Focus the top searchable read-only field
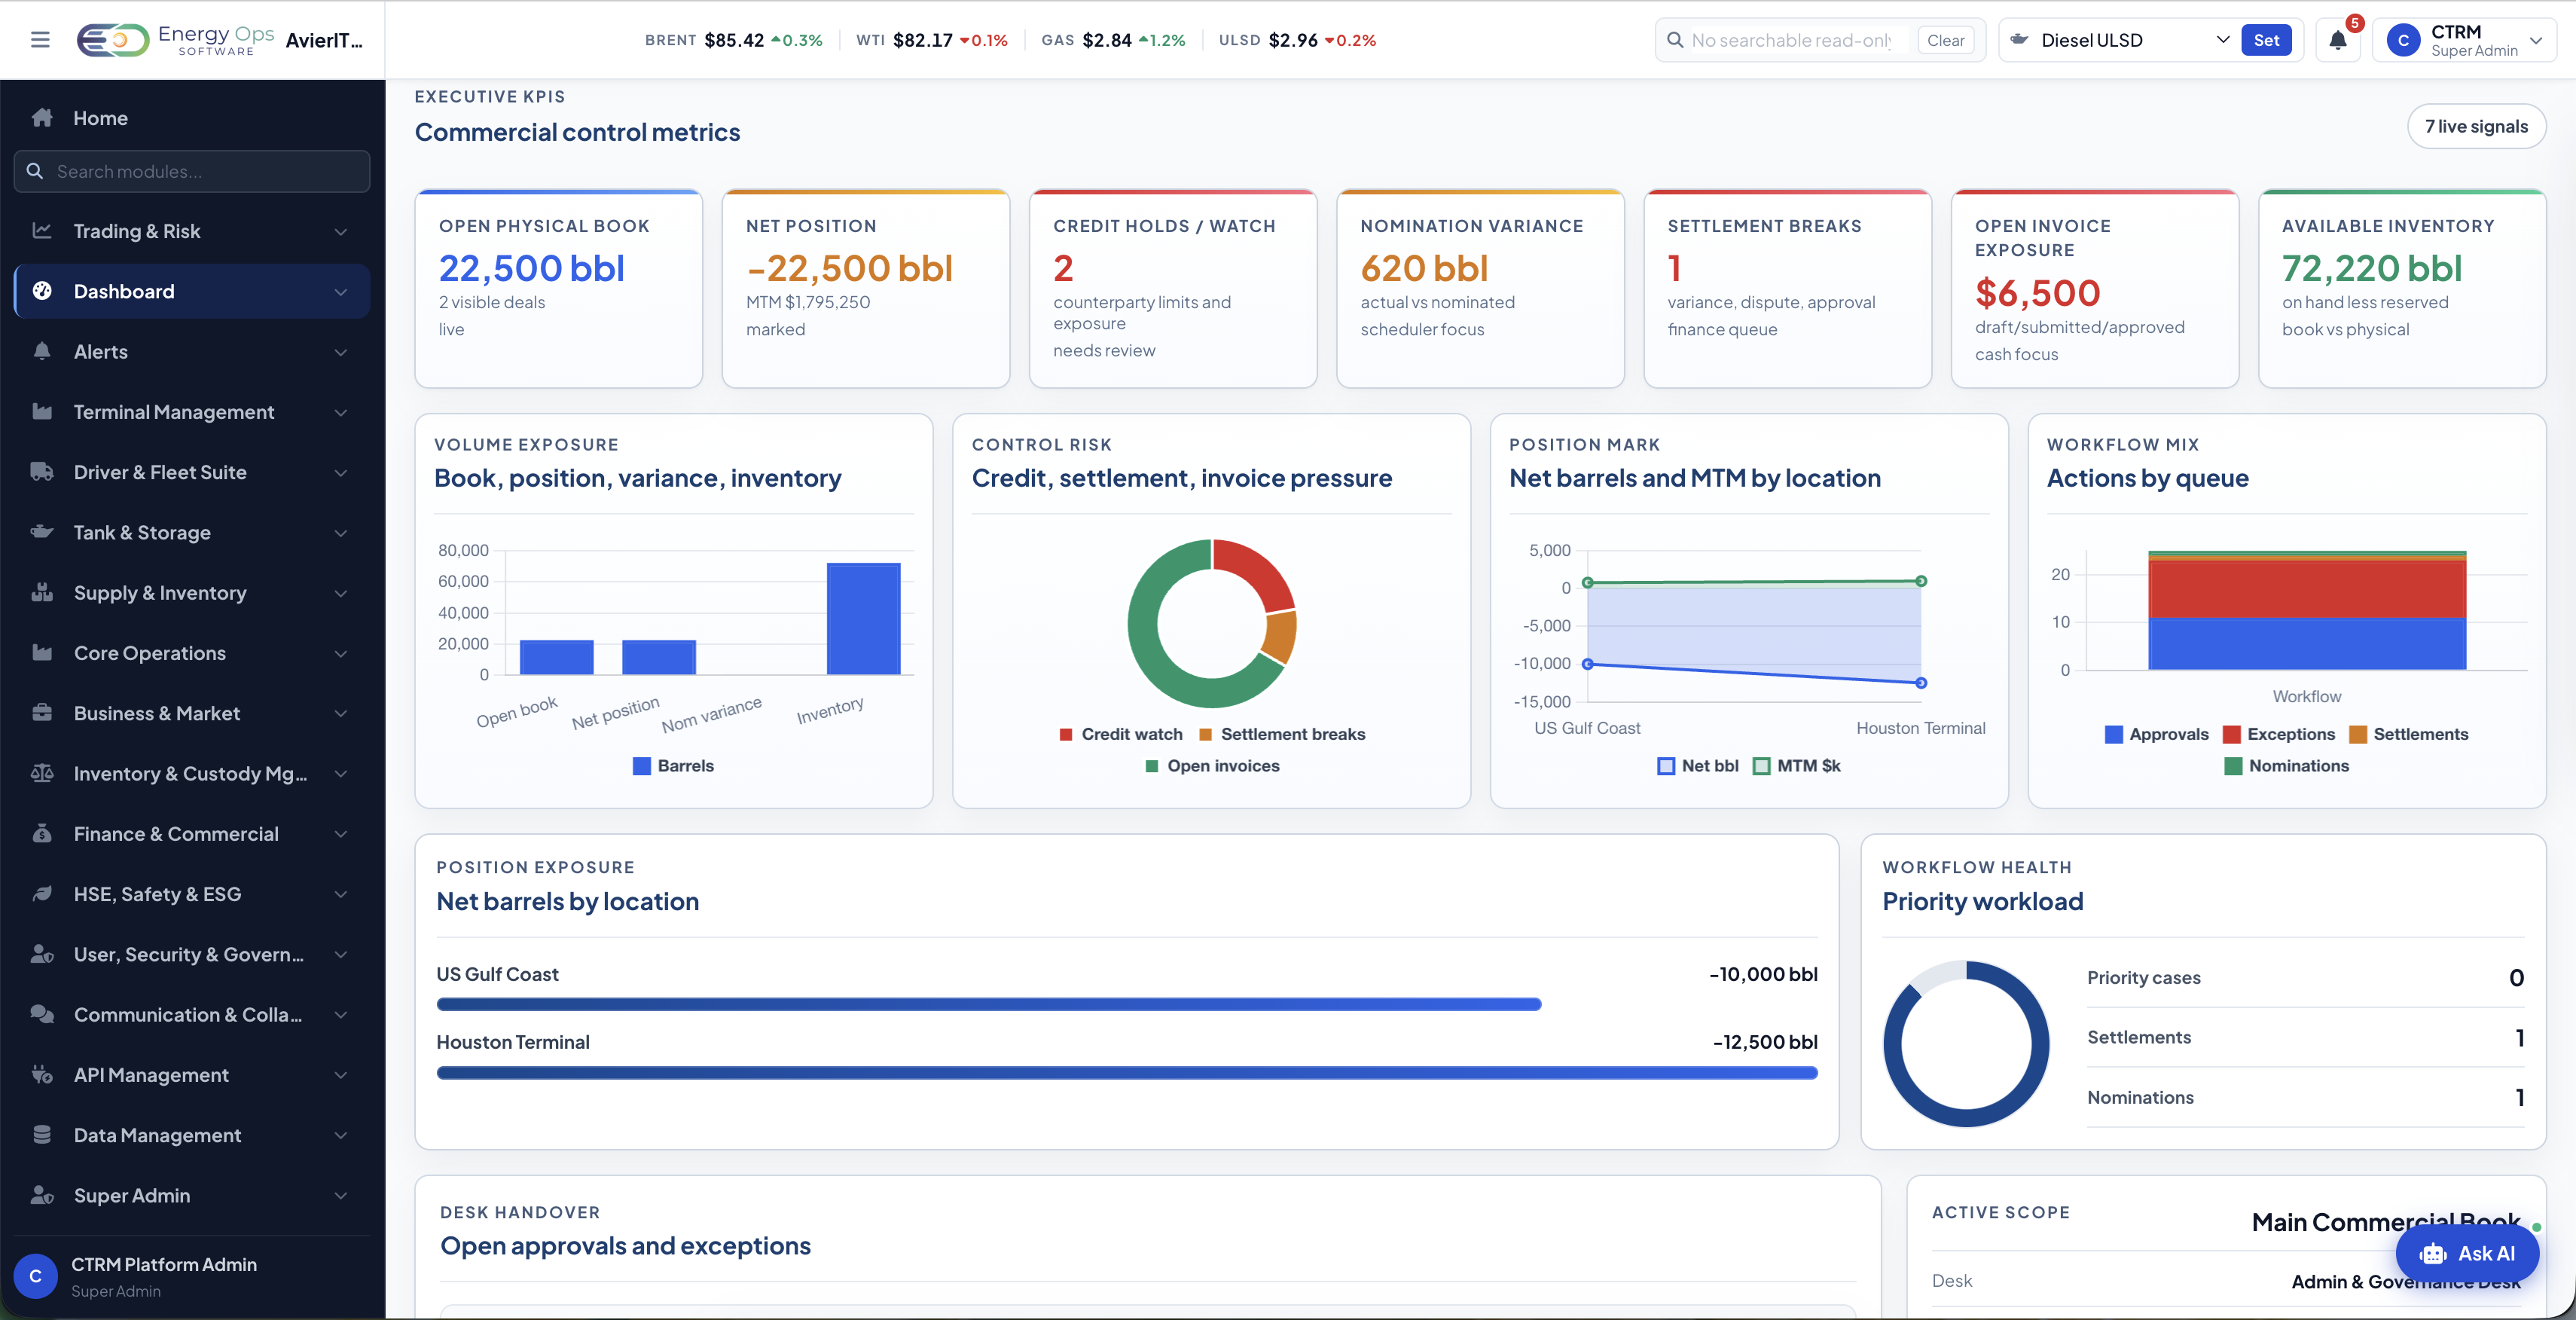 click(1790, 40)
